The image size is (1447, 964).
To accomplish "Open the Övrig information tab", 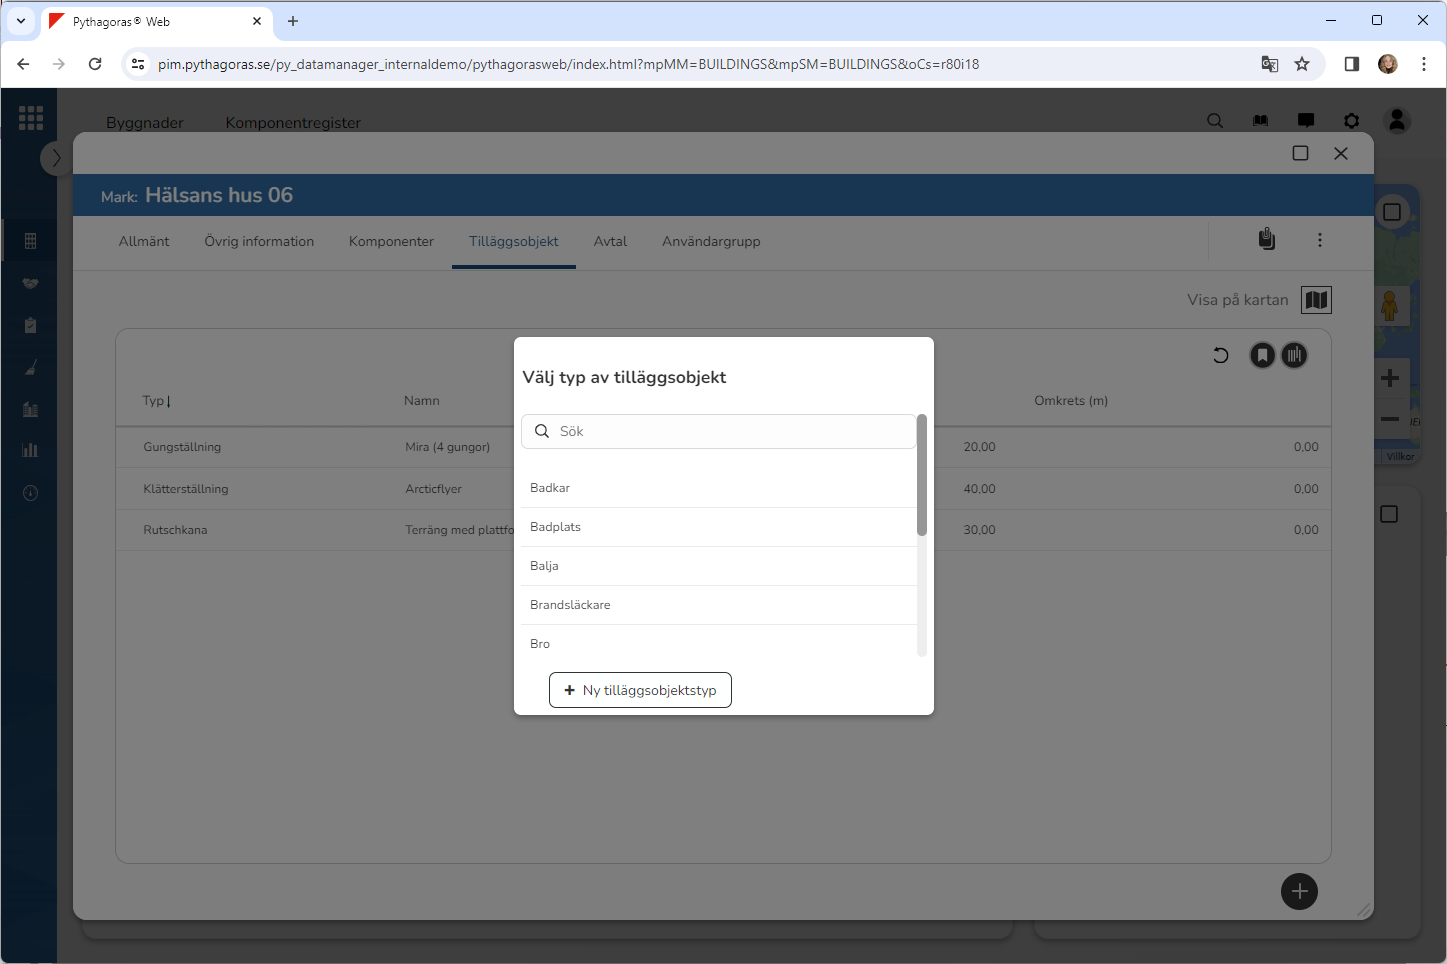I will (259, 242).
